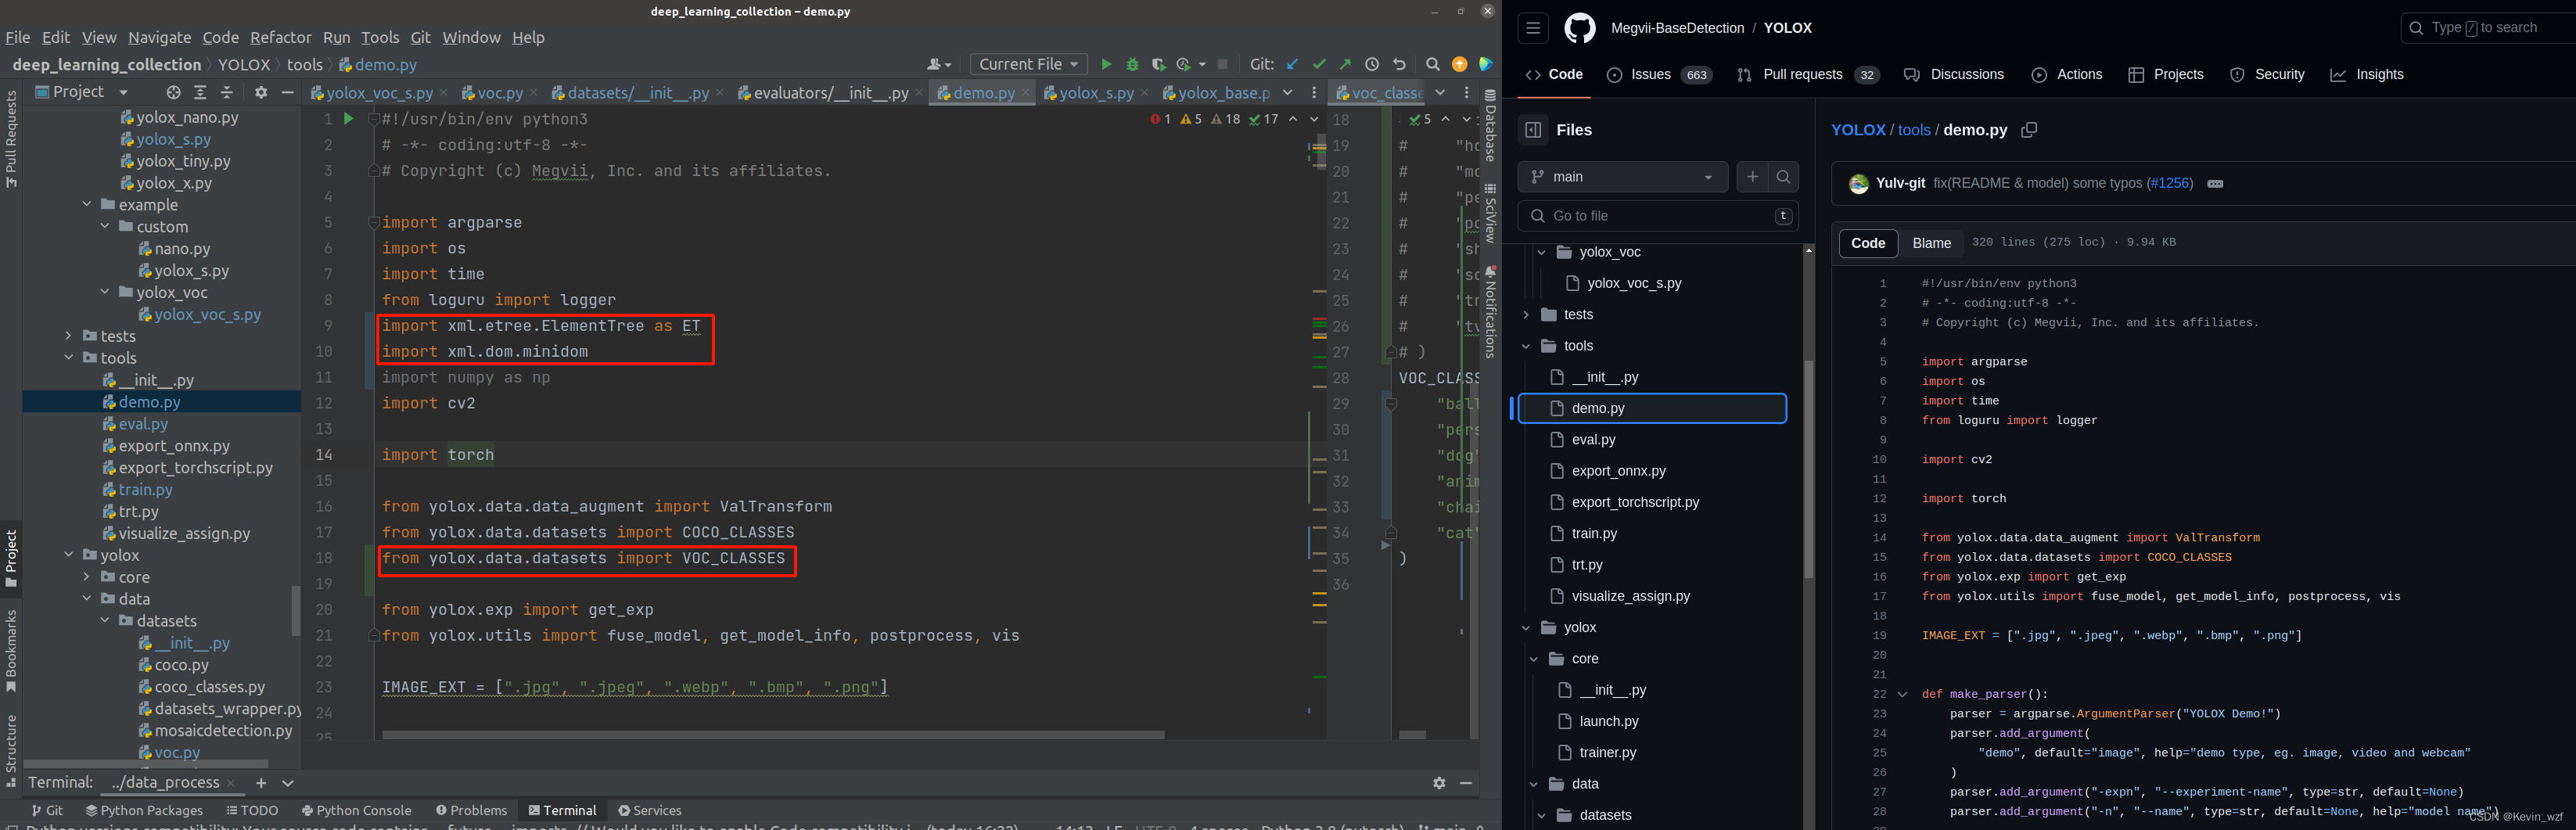
Task: Switch to yolox_voc_s.py editor tab
Action: (378, 92)
